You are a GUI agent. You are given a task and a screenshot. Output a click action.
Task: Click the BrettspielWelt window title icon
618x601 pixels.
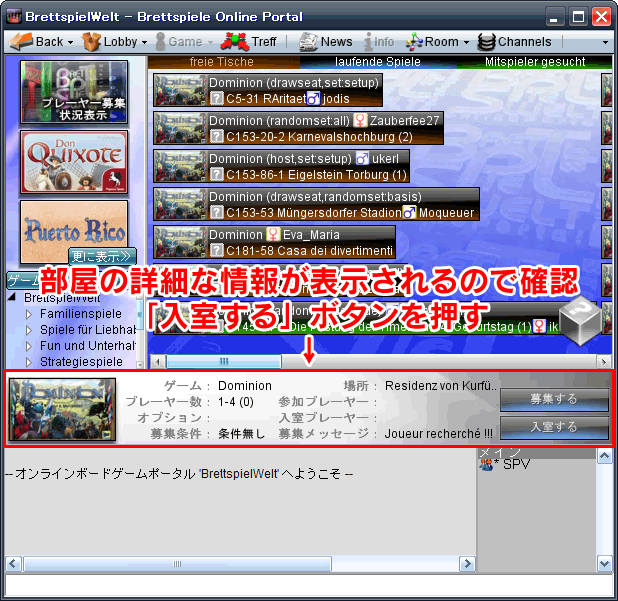14,17
